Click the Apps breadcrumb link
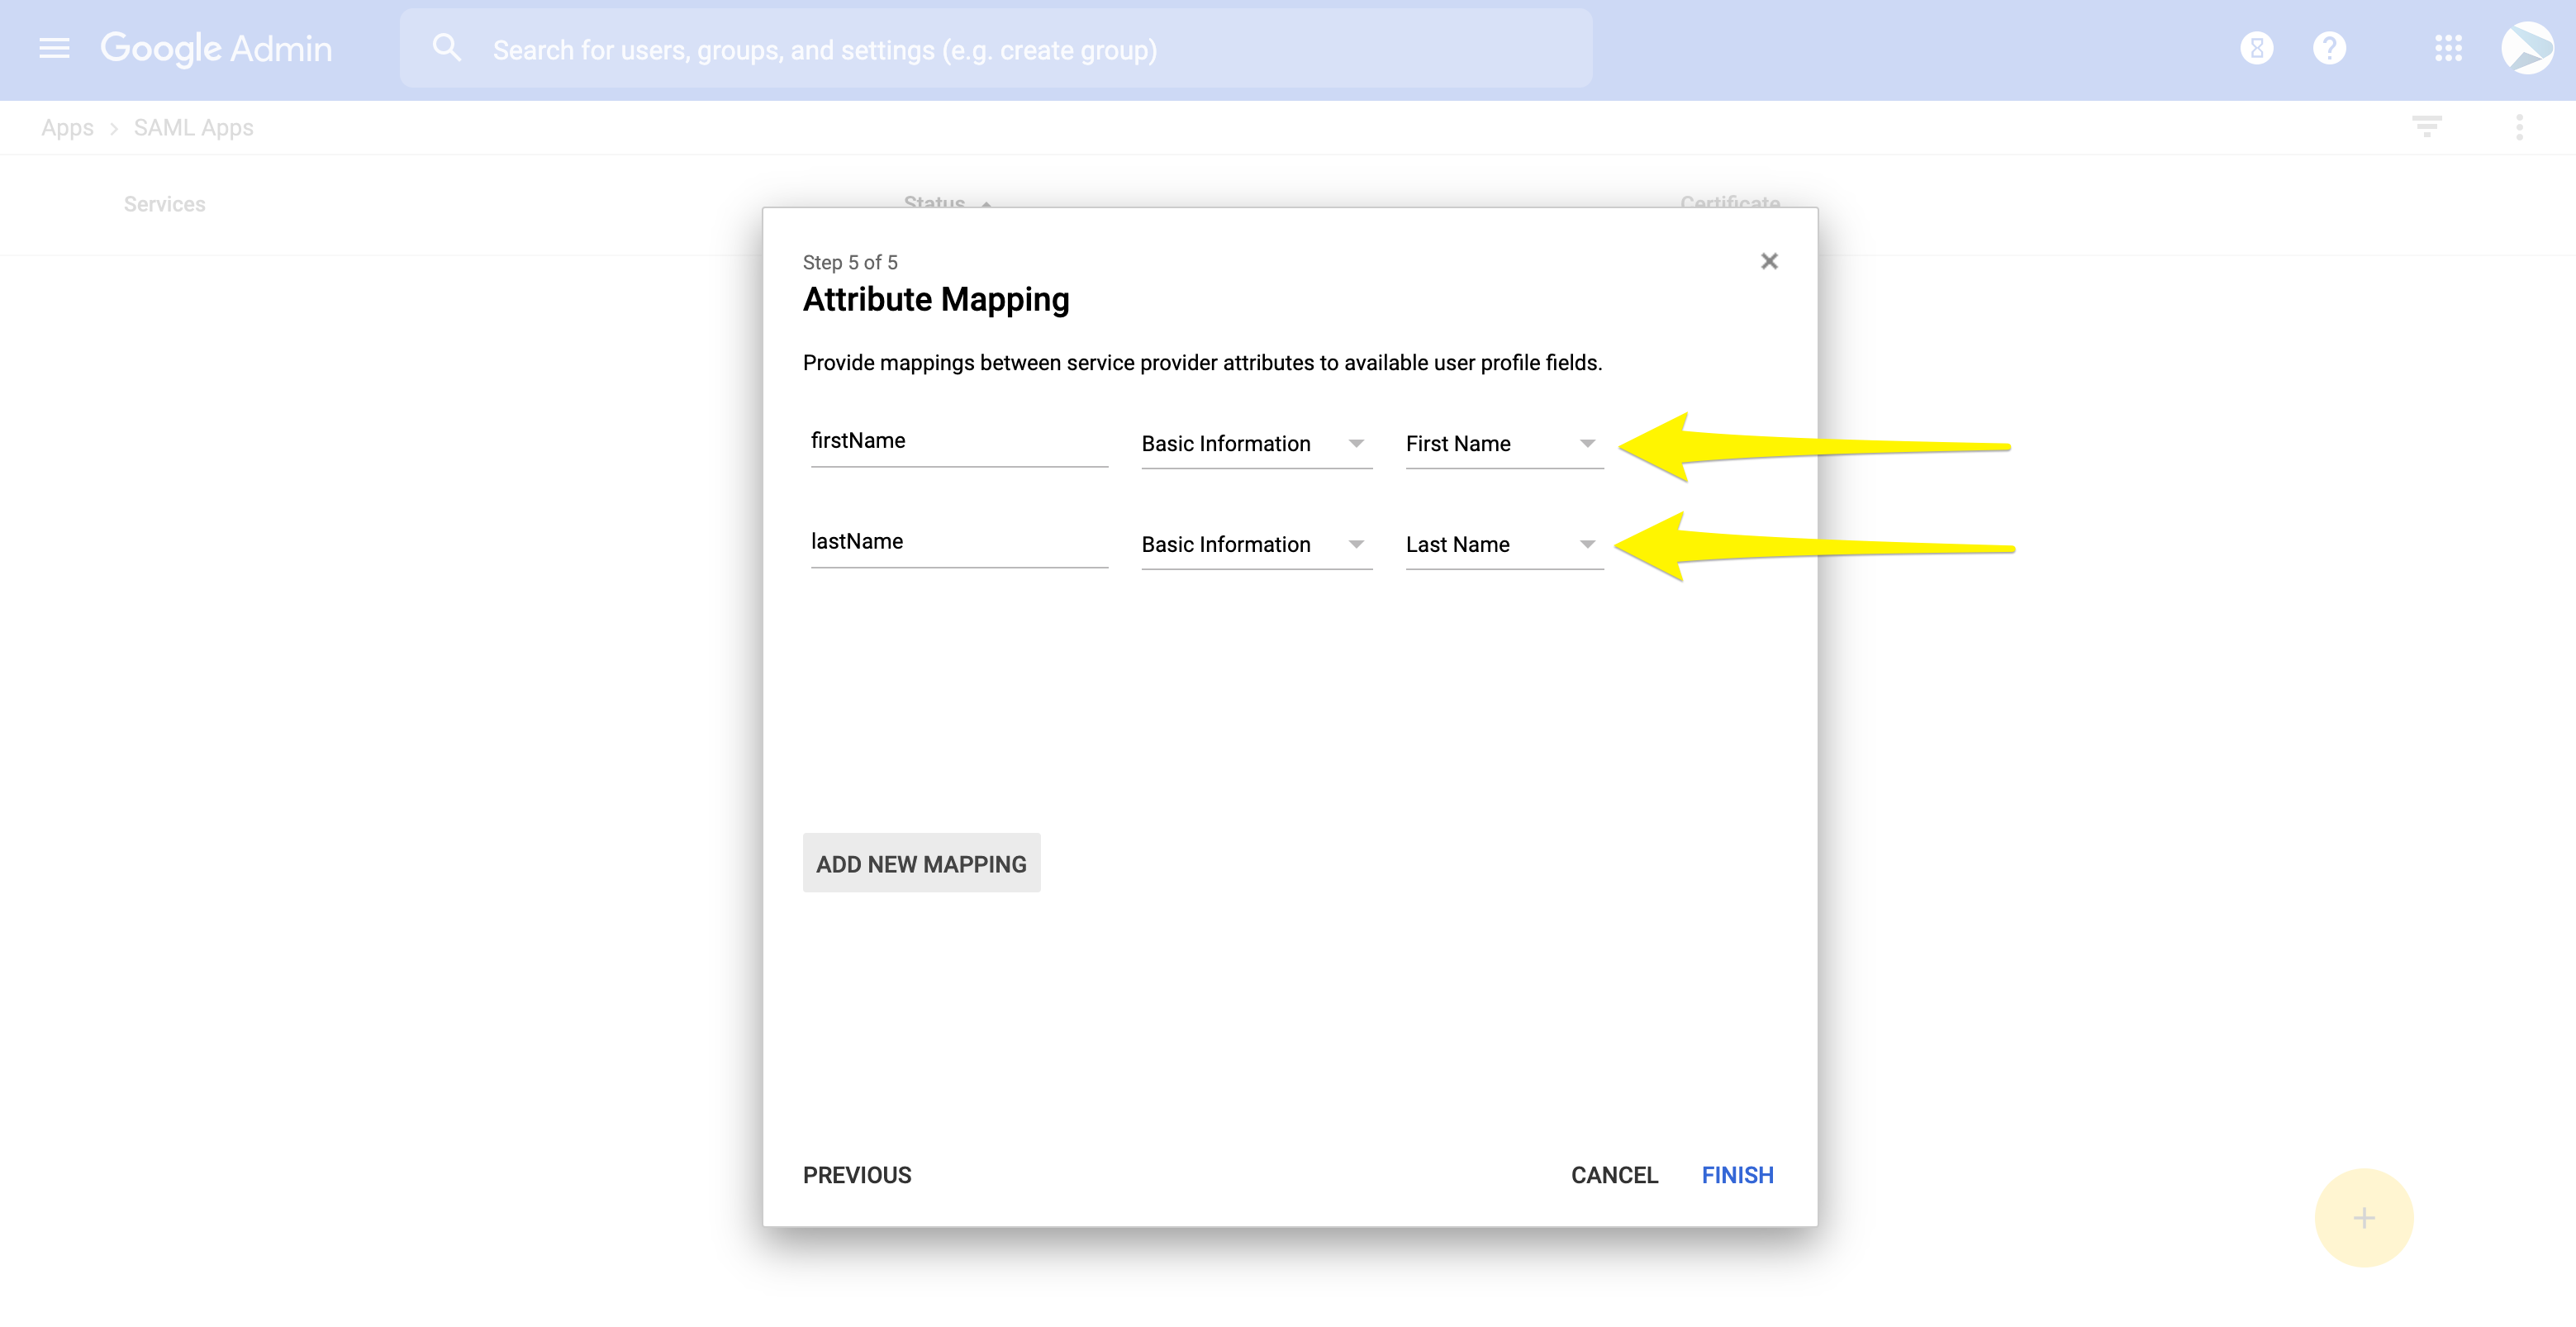2576x1327 pixels. (67, 128)
